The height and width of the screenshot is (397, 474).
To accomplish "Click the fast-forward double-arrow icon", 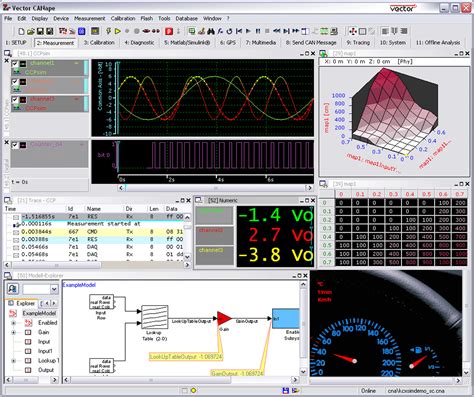I will (295, 31).
